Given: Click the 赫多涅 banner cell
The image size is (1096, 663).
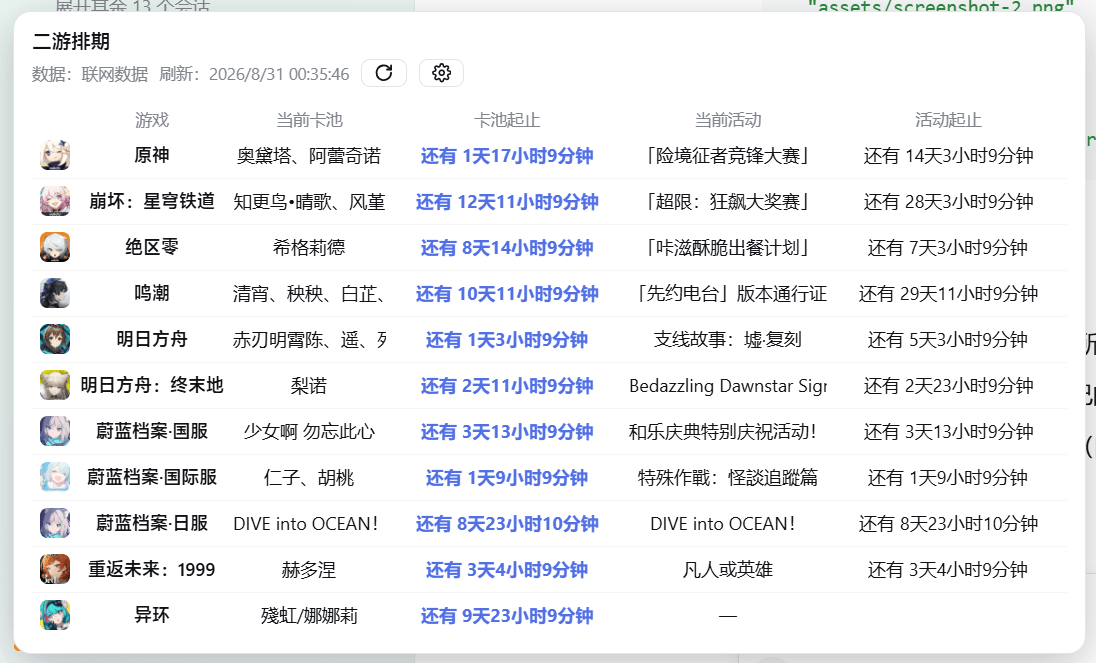Looking at the screenshot, I should 309,570.
